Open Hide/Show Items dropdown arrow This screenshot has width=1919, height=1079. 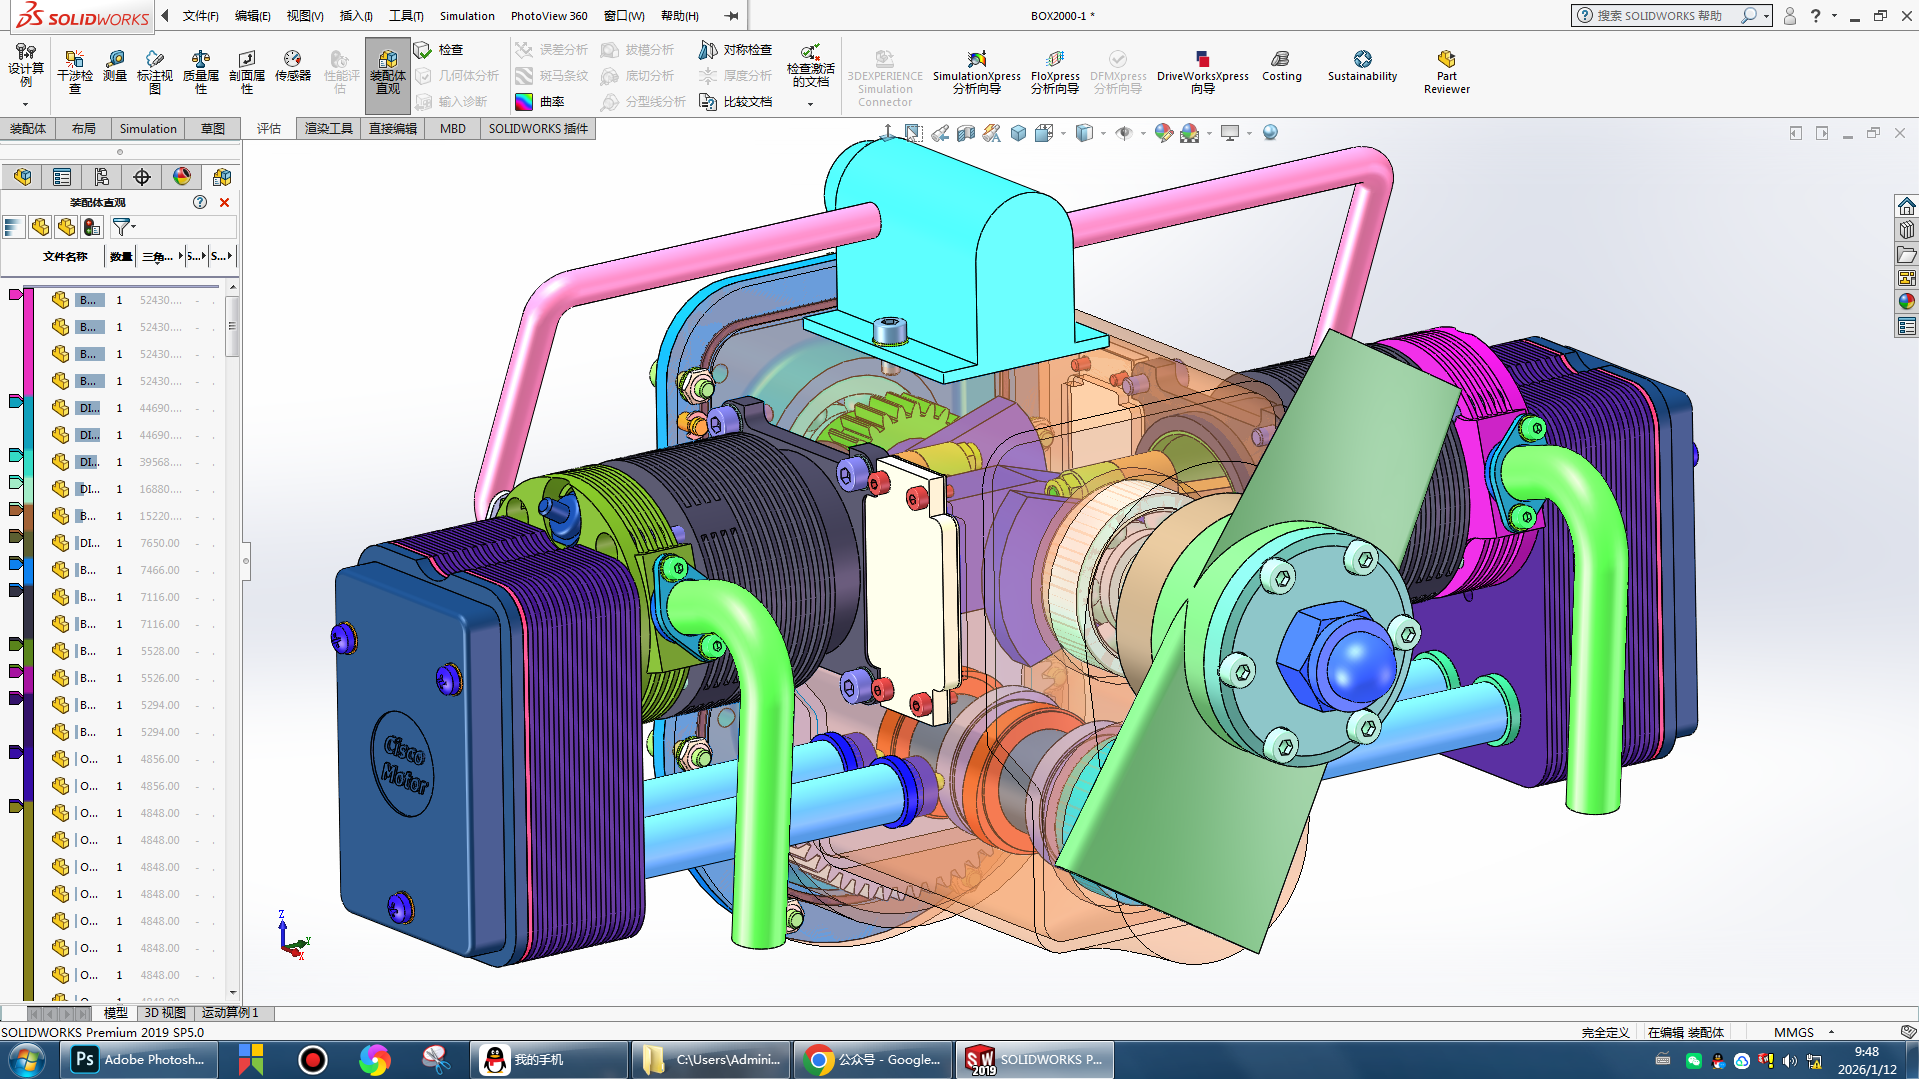click(x=1143, y=133)
